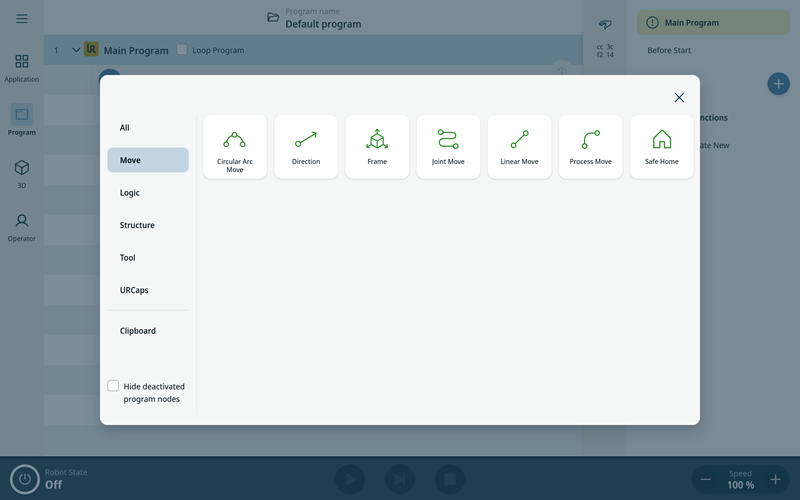Select the Process Move node
This screenshot has height=500, width=800.
[590, 147]
